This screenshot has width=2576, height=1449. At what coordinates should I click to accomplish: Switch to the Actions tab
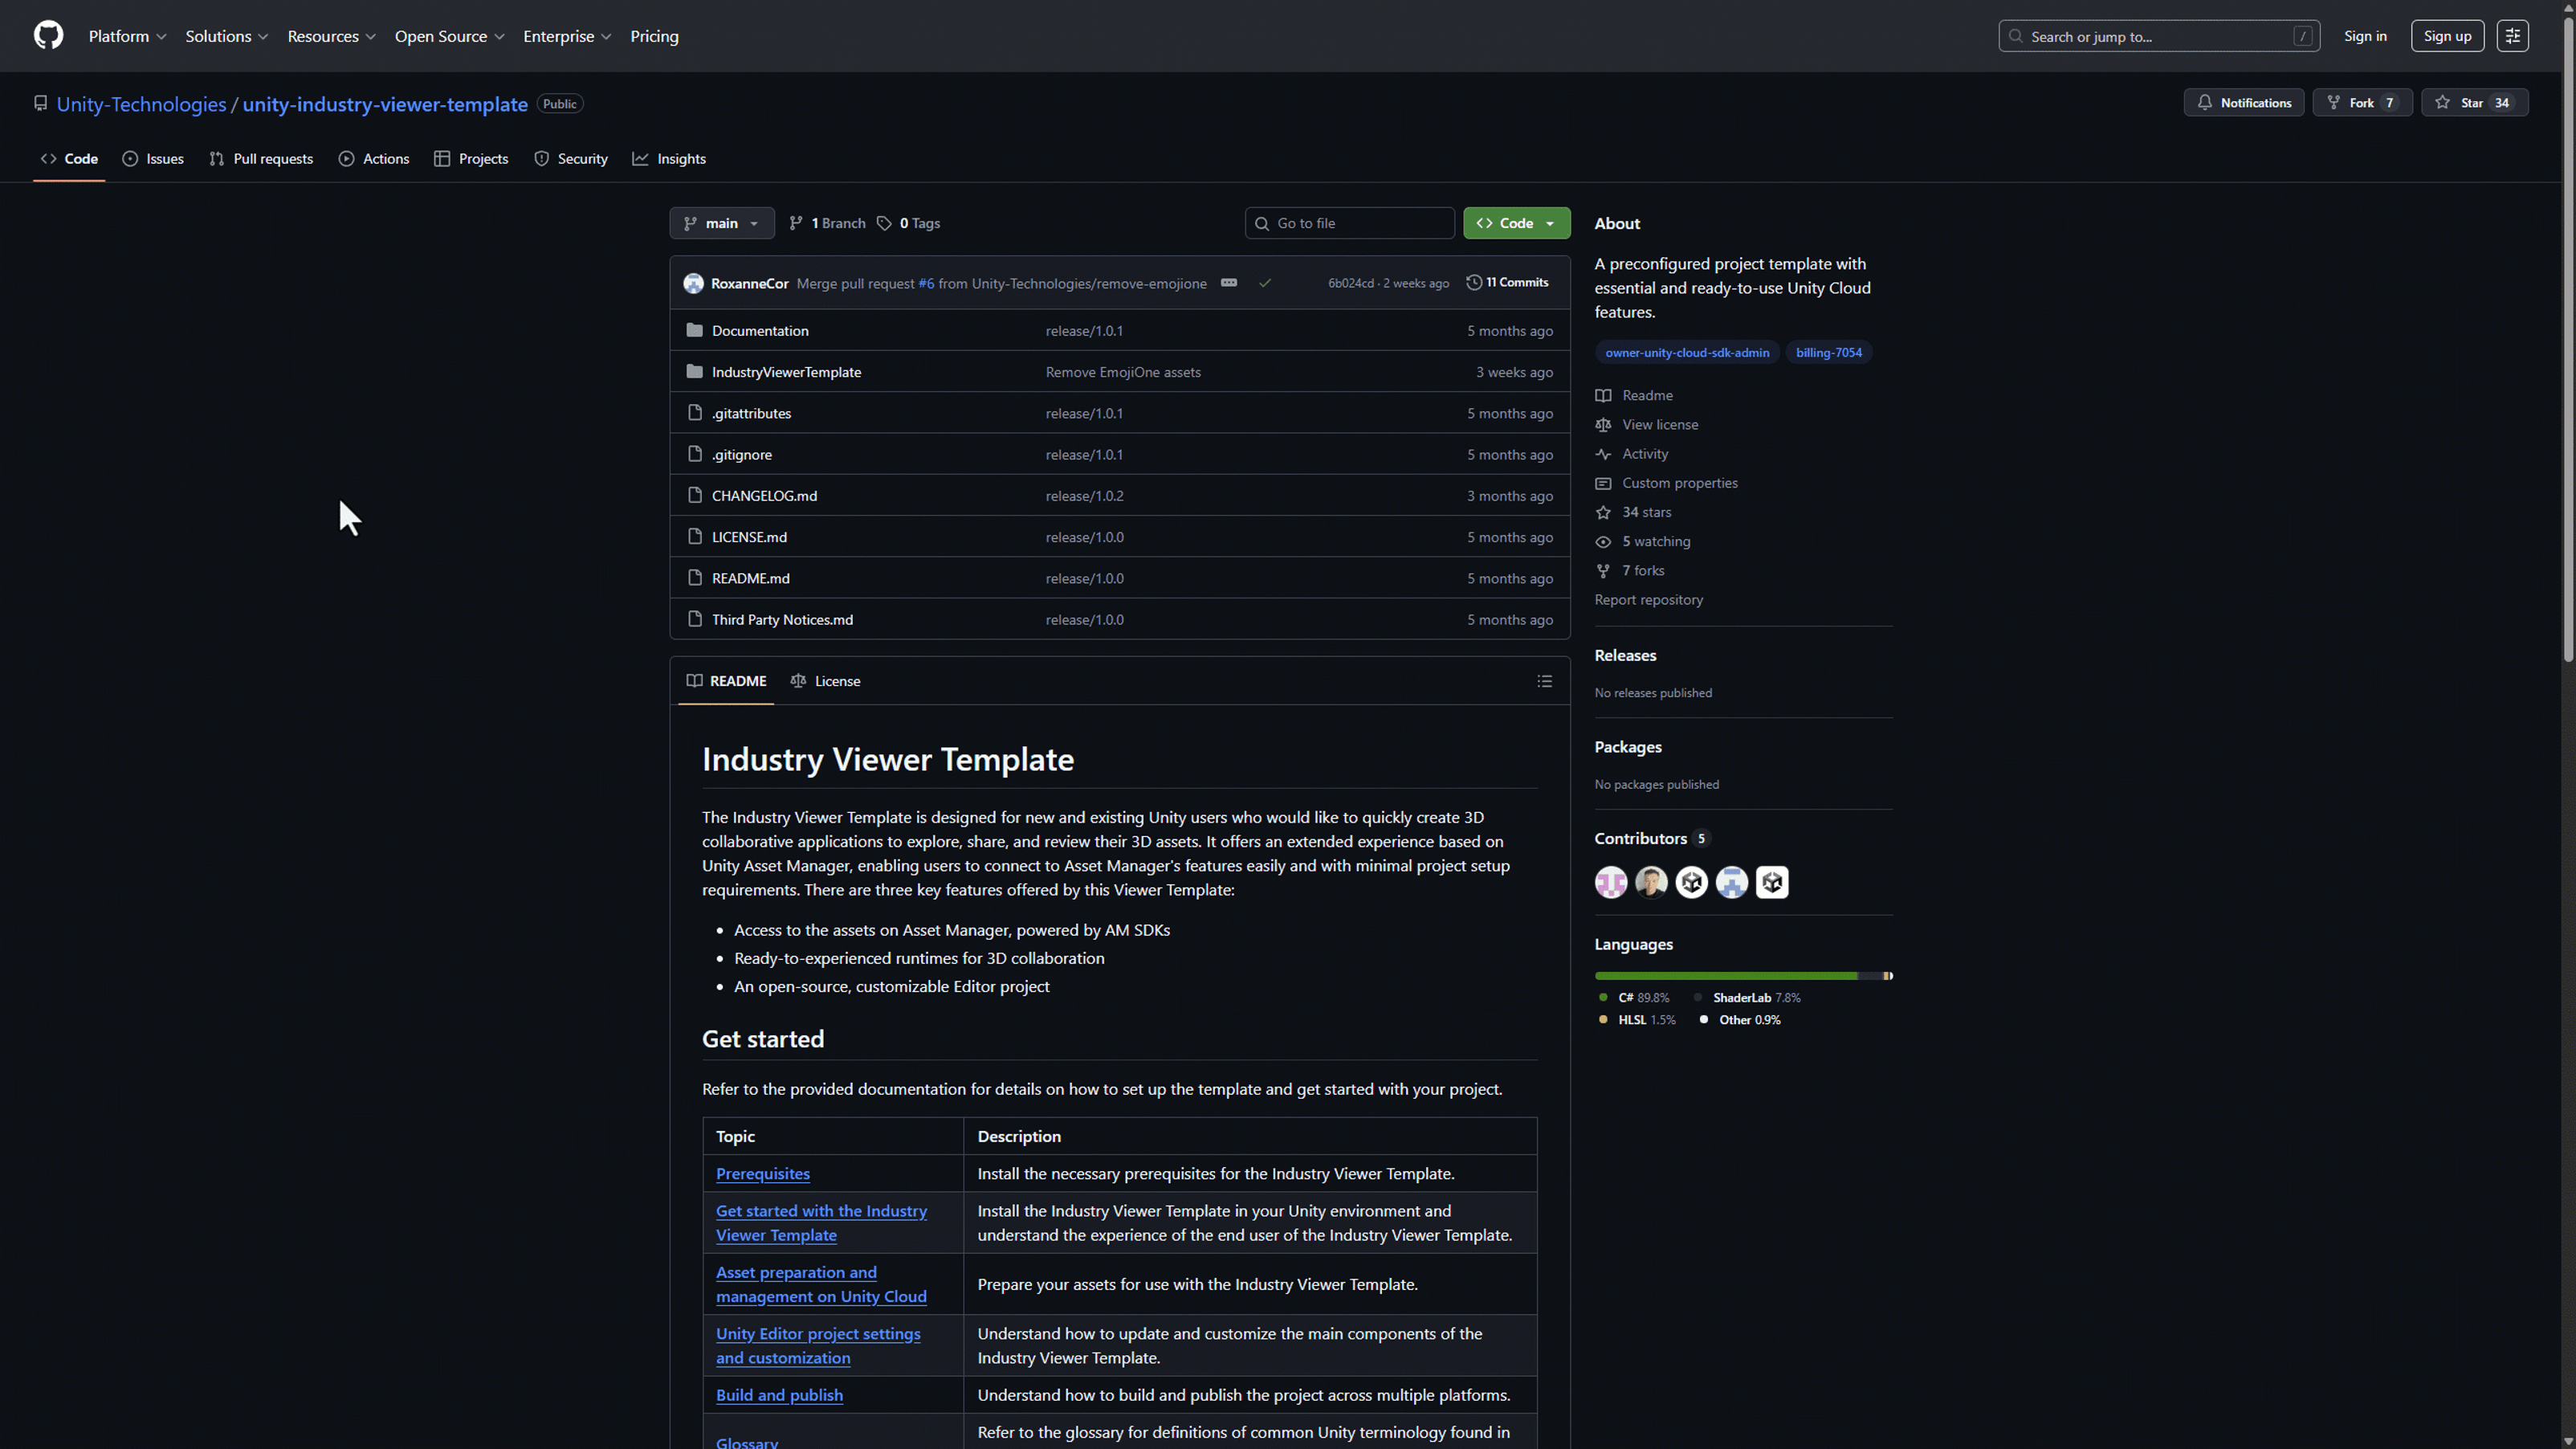(x=374, y=159)
